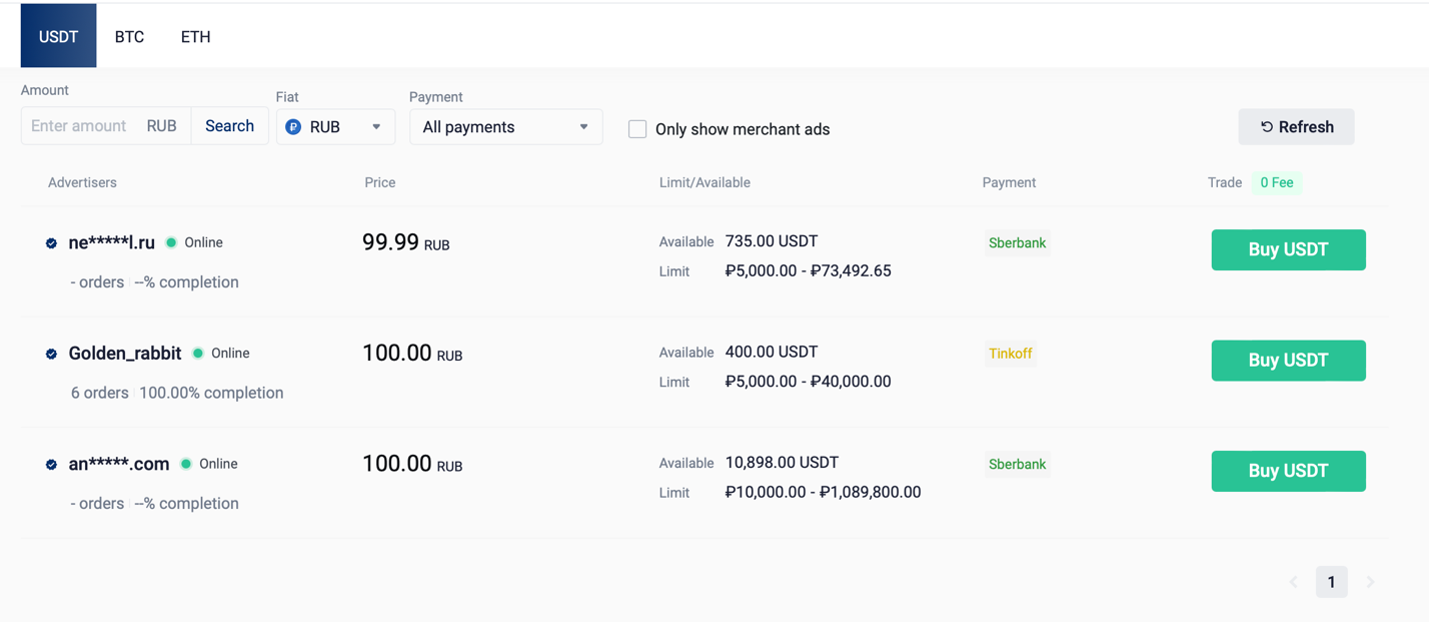Image resolution: width=1430 pixels, height=626 pixels.
Task: Switch to the BTC tab
Action: click(129, 37)
